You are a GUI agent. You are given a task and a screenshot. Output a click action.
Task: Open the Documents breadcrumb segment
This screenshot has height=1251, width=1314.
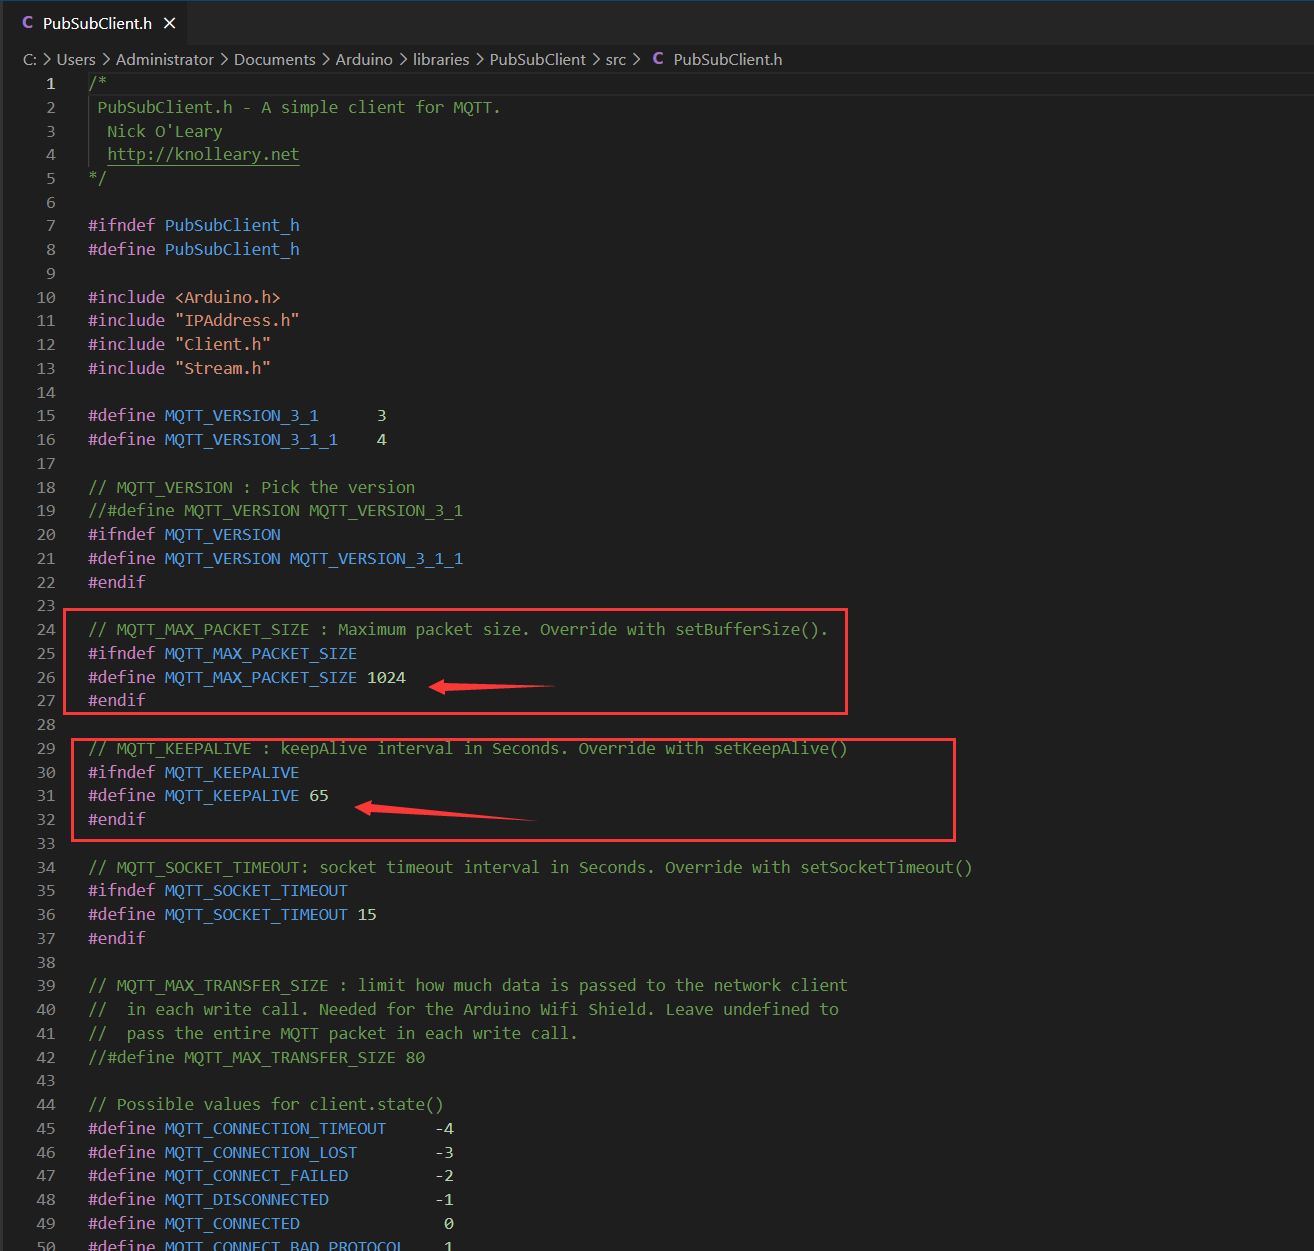tap(275, 59)
